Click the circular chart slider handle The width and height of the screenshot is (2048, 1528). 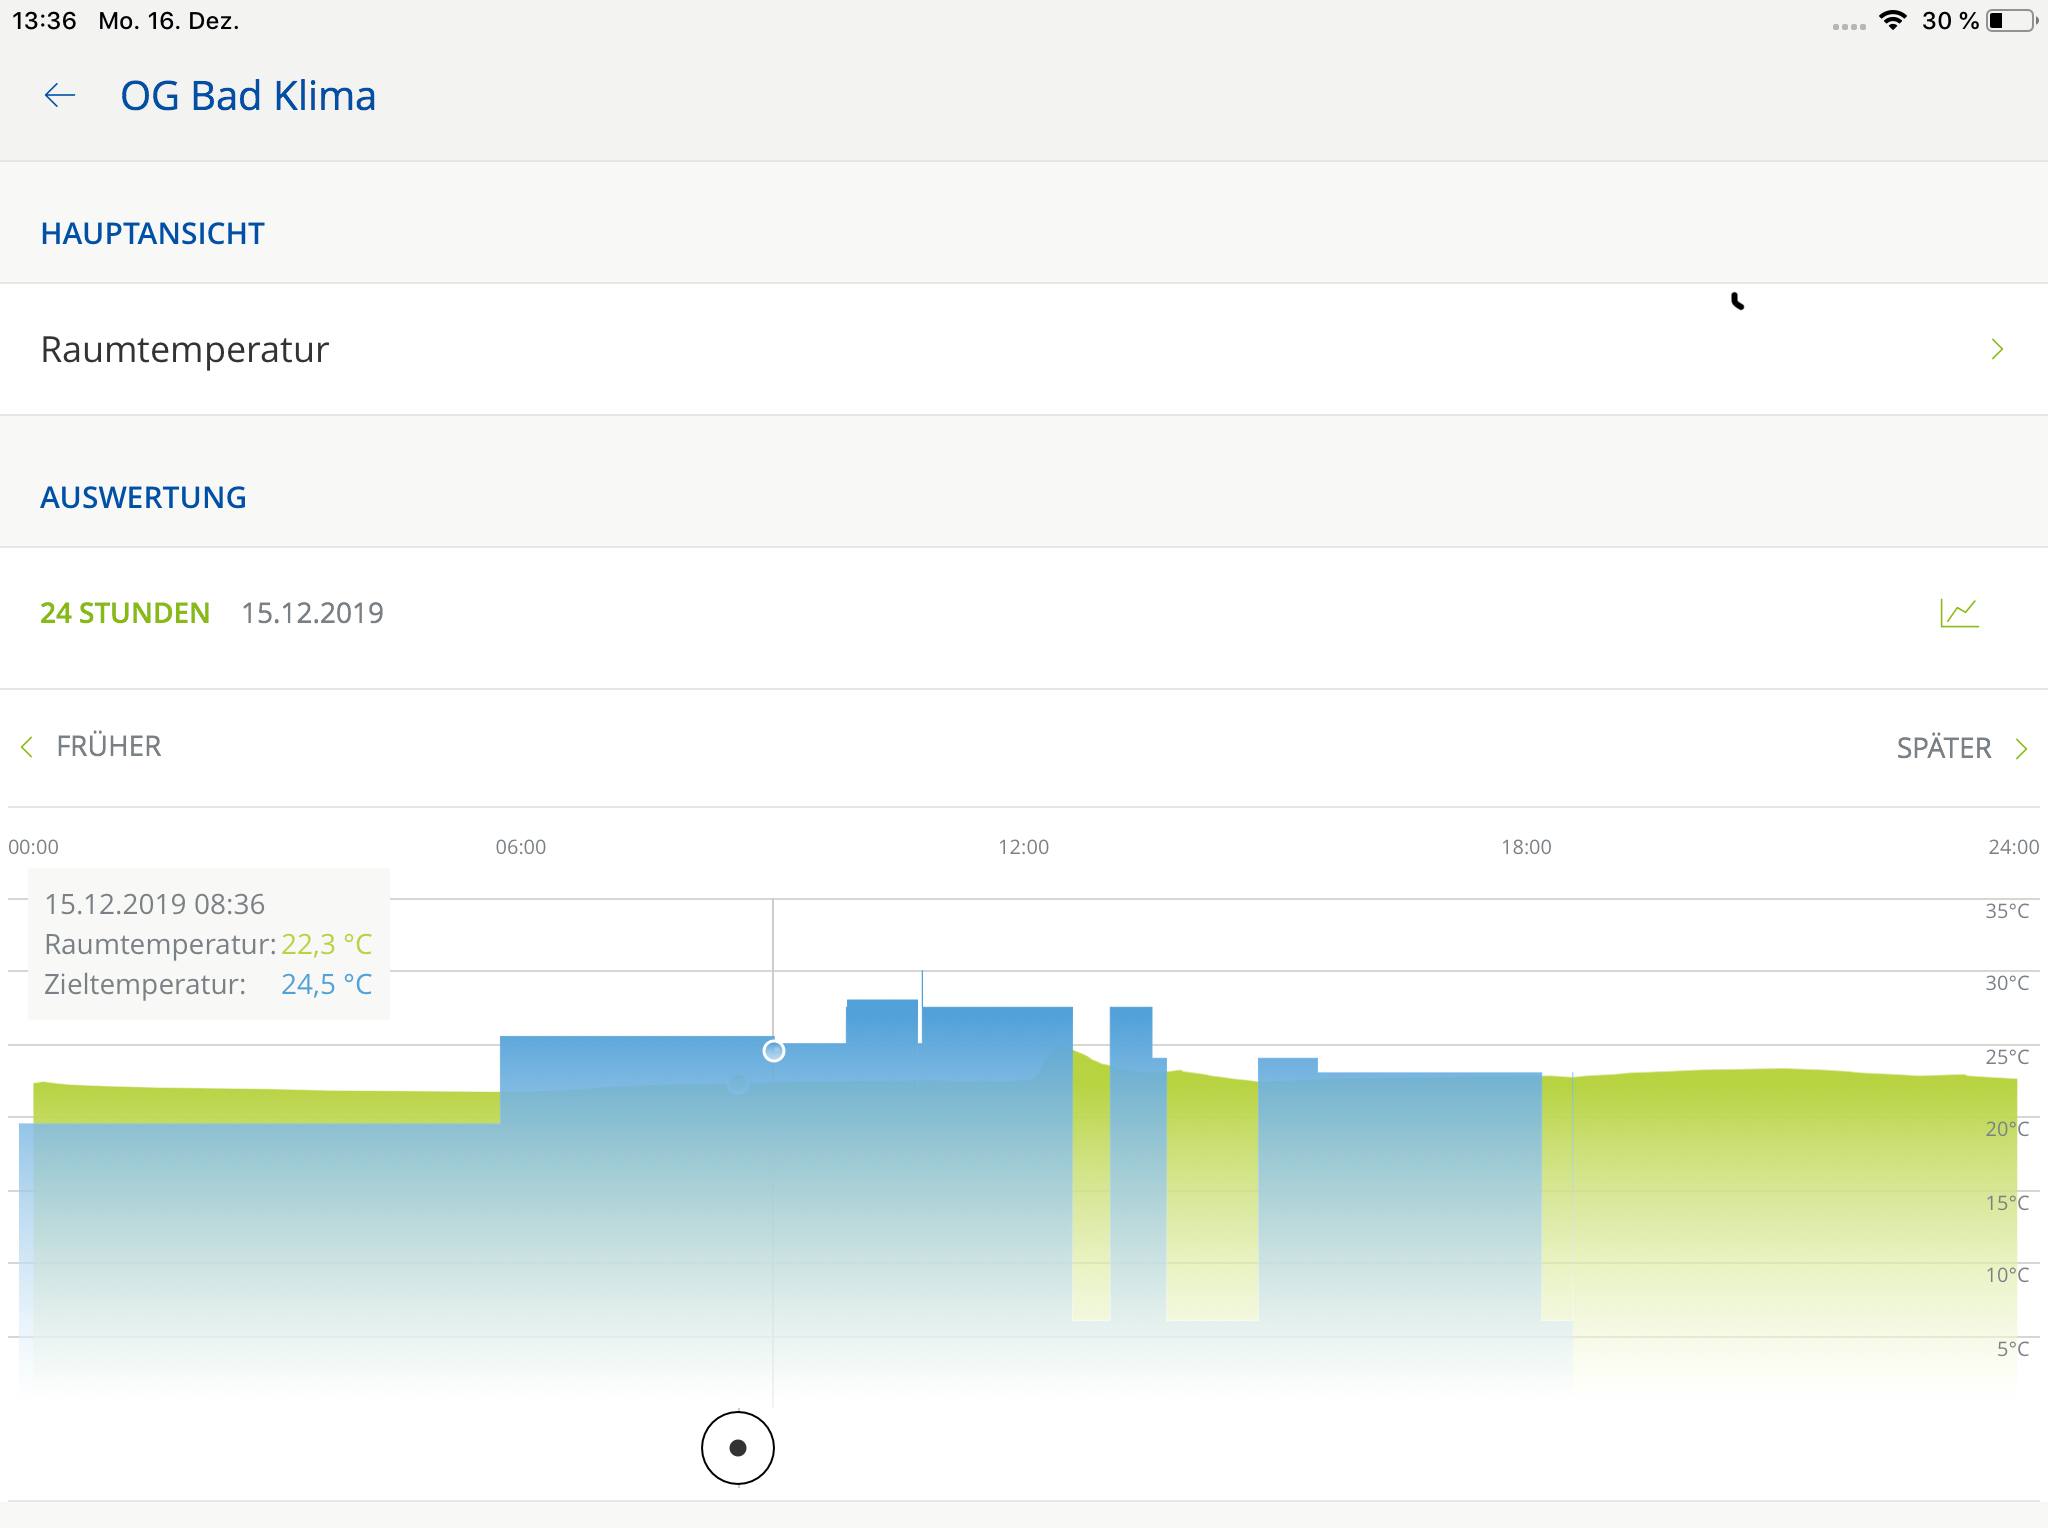[x=738, y=1447]
